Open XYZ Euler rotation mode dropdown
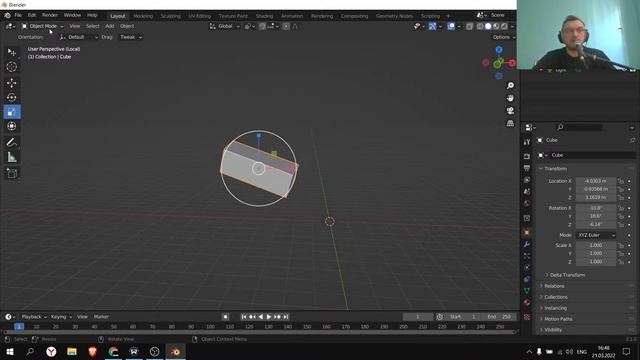The height and width of the screenshot is (360, 640). [x=596, y=235]
